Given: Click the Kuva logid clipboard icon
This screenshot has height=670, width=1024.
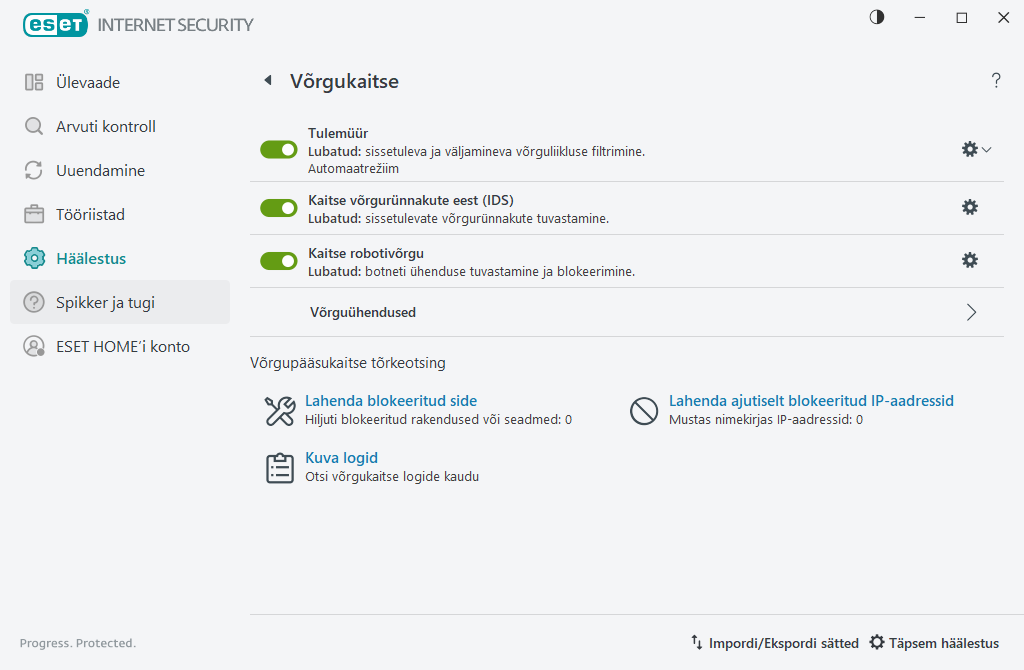Looking at the screenshot, I should (x=280, y=468).
